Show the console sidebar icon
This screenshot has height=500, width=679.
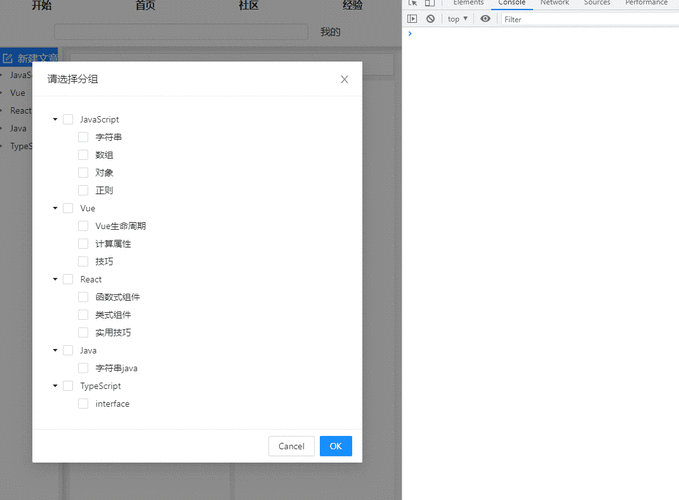[x=412, y=19]
